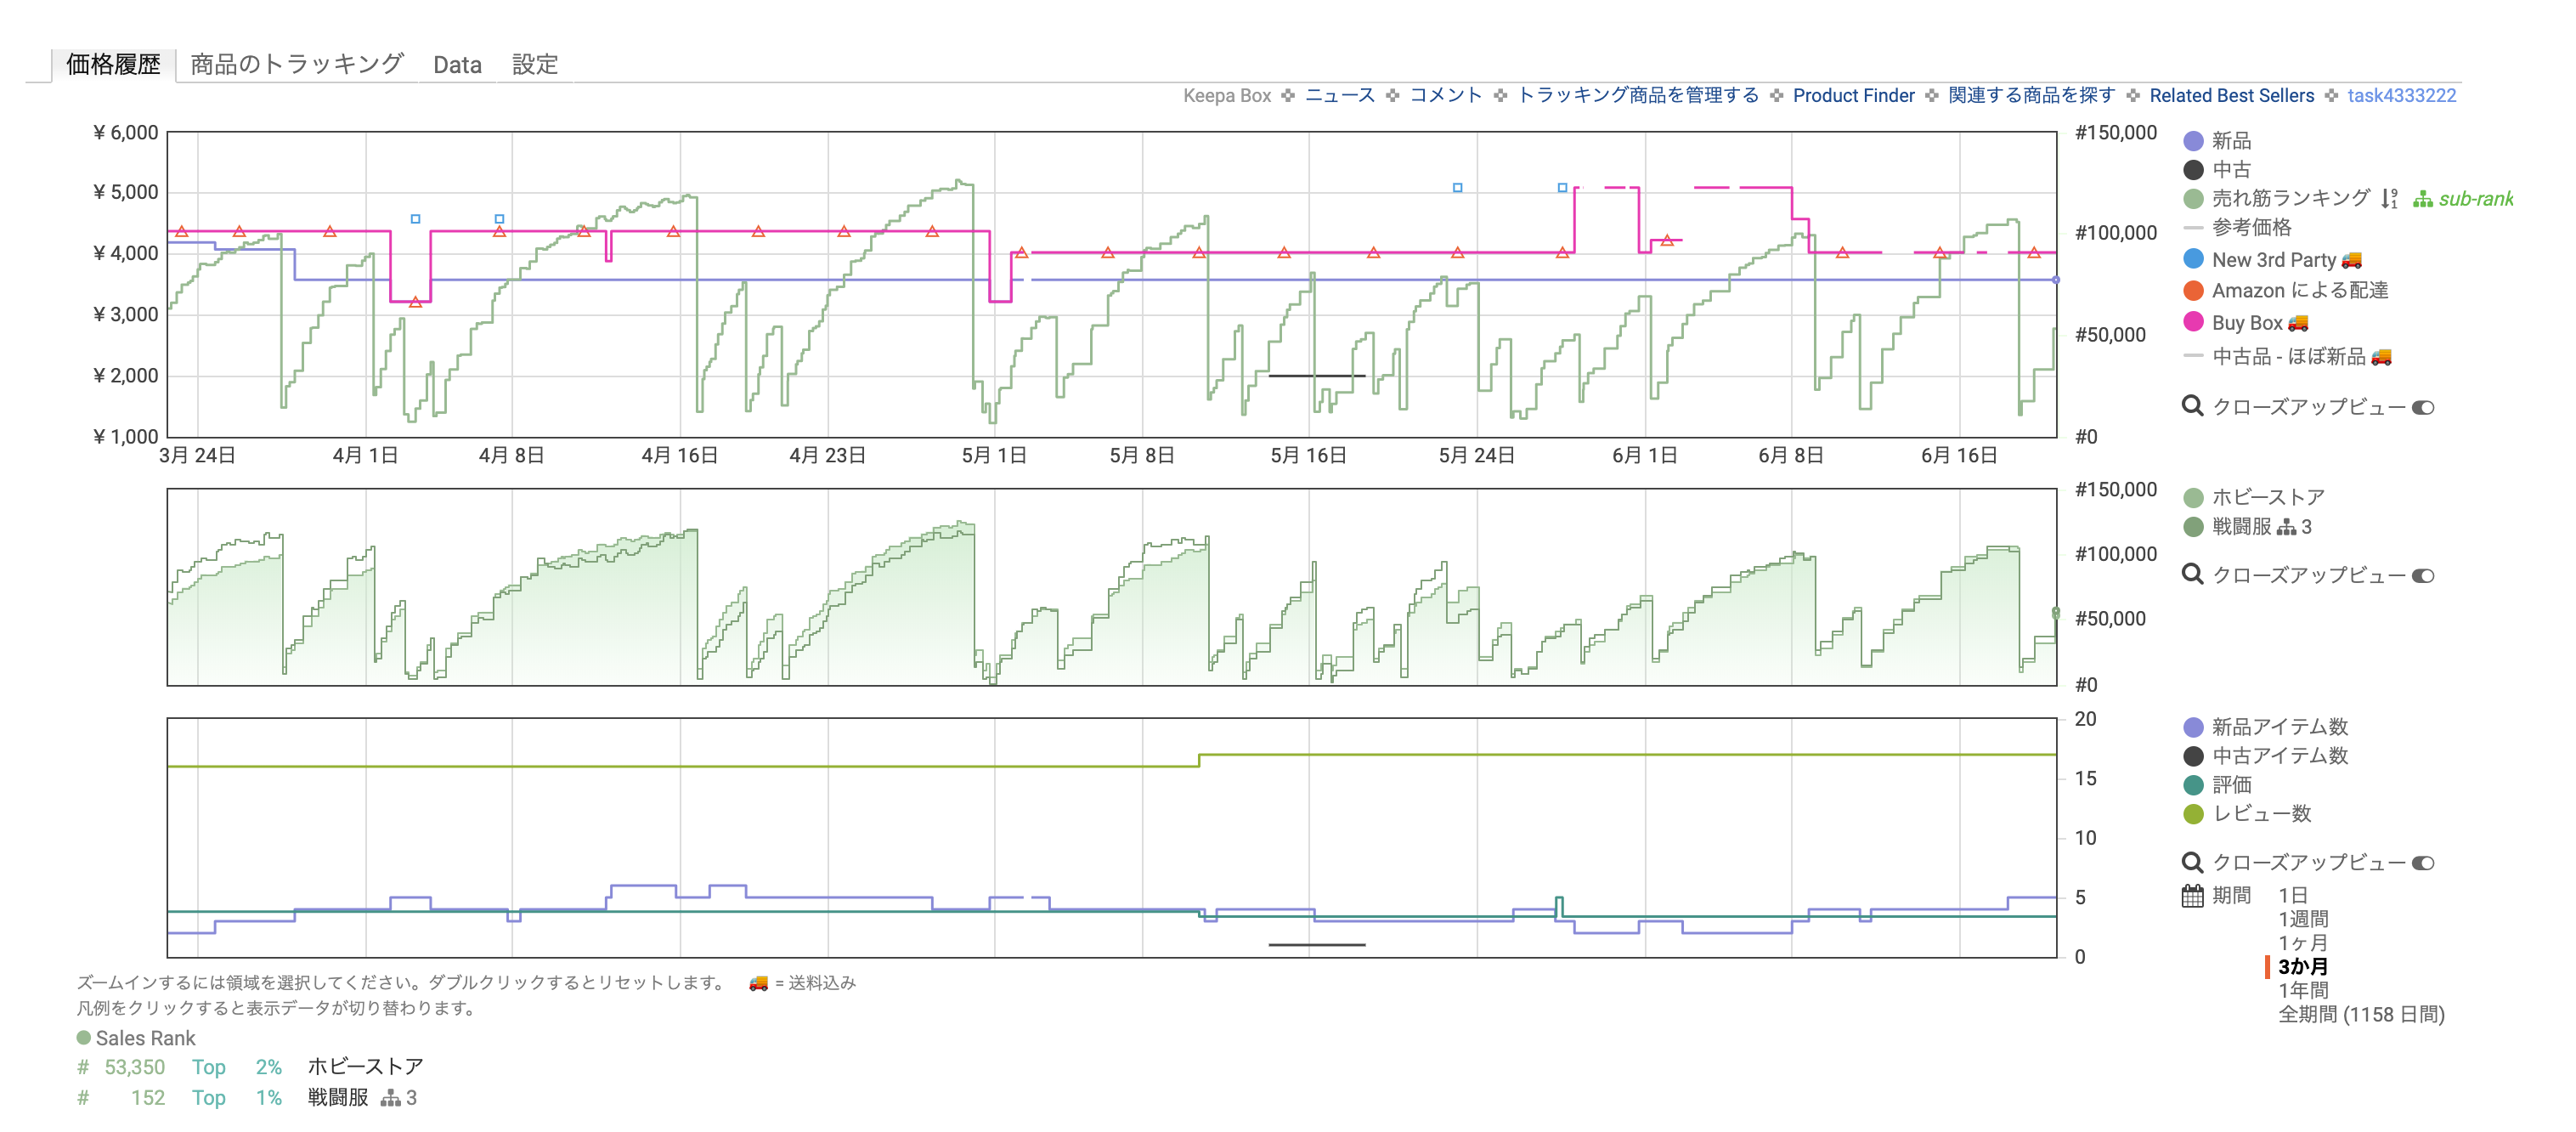Viewport: 2576px width, 1132px height.
Task: Click magnifier icon beside rank chart close-up view
Action: [2192, 574]
